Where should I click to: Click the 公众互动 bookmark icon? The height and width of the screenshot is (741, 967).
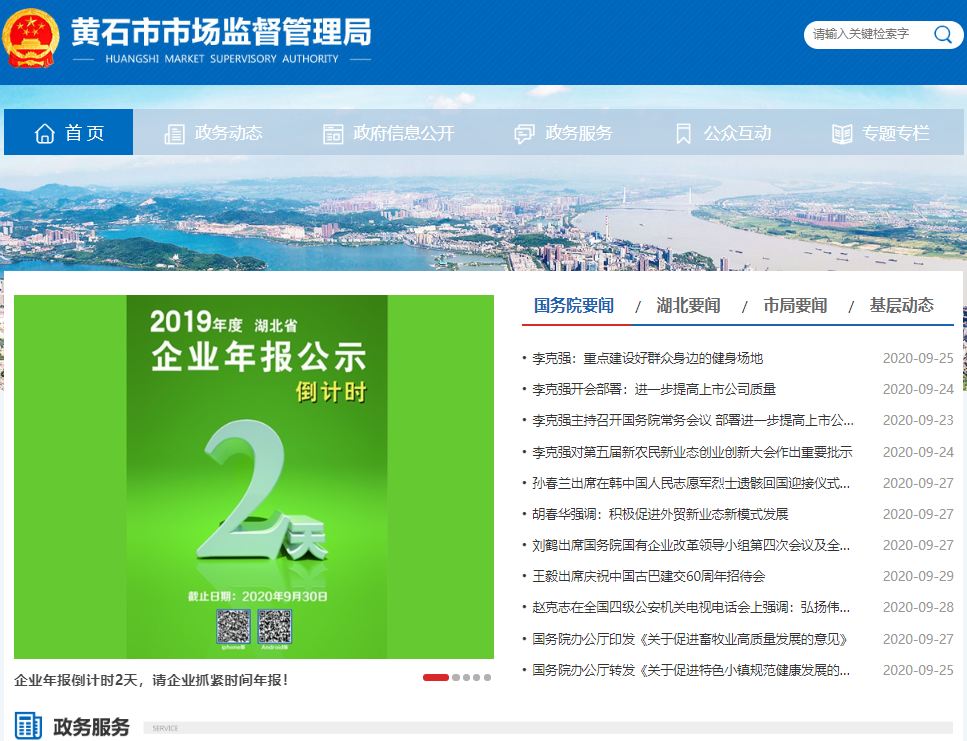(x=683, y=134)
